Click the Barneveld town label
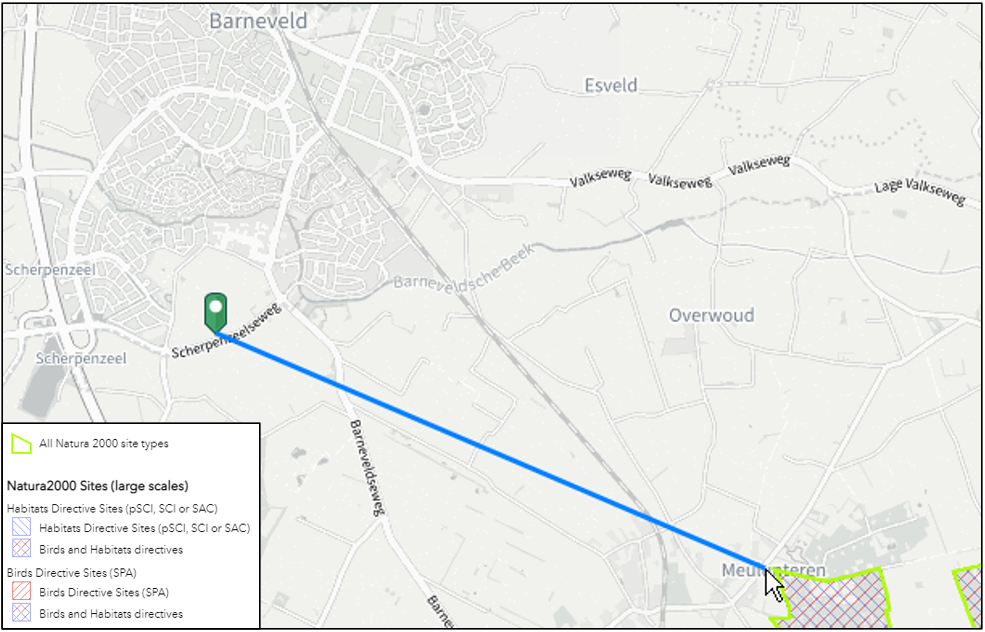 (258, 21)
